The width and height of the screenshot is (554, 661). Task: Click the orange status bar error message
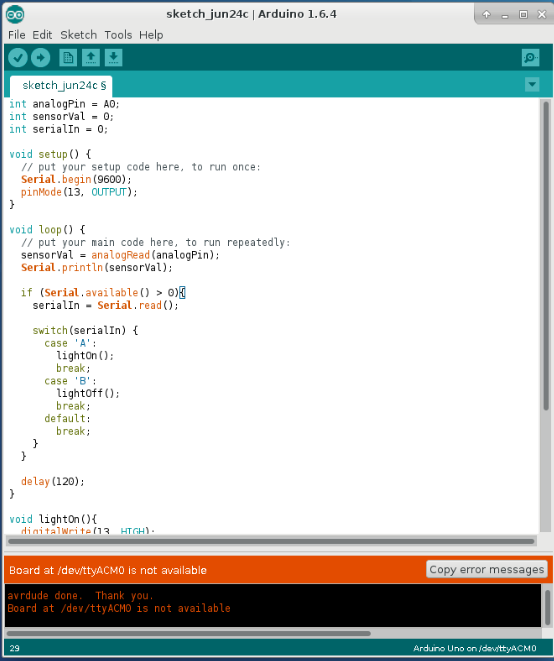[108, 570]
